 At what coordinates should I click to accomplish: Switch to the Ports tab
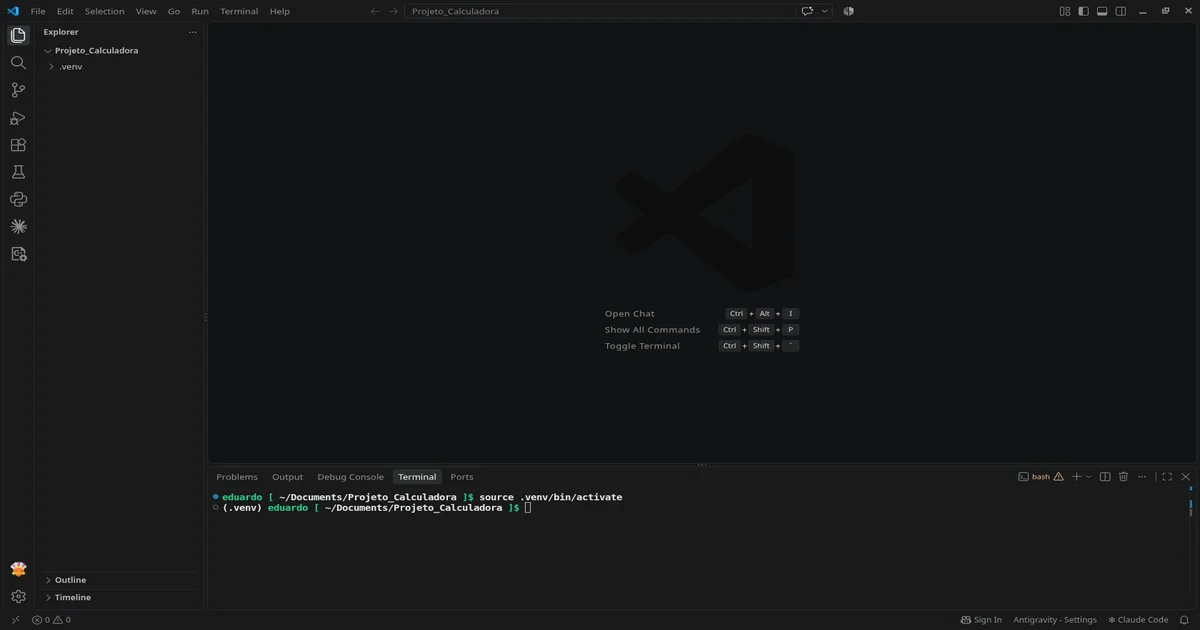coord(462,477)
